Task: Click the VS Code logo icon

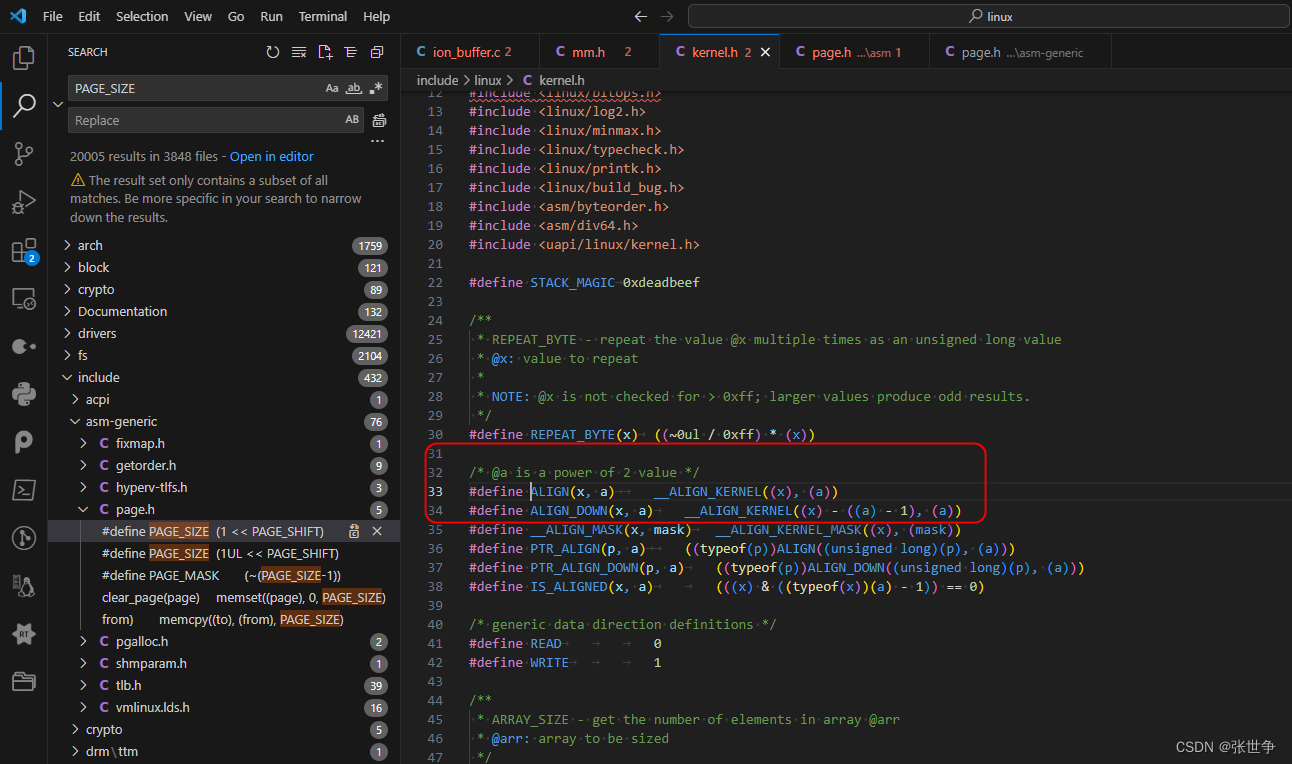Action: click(18, 17)
